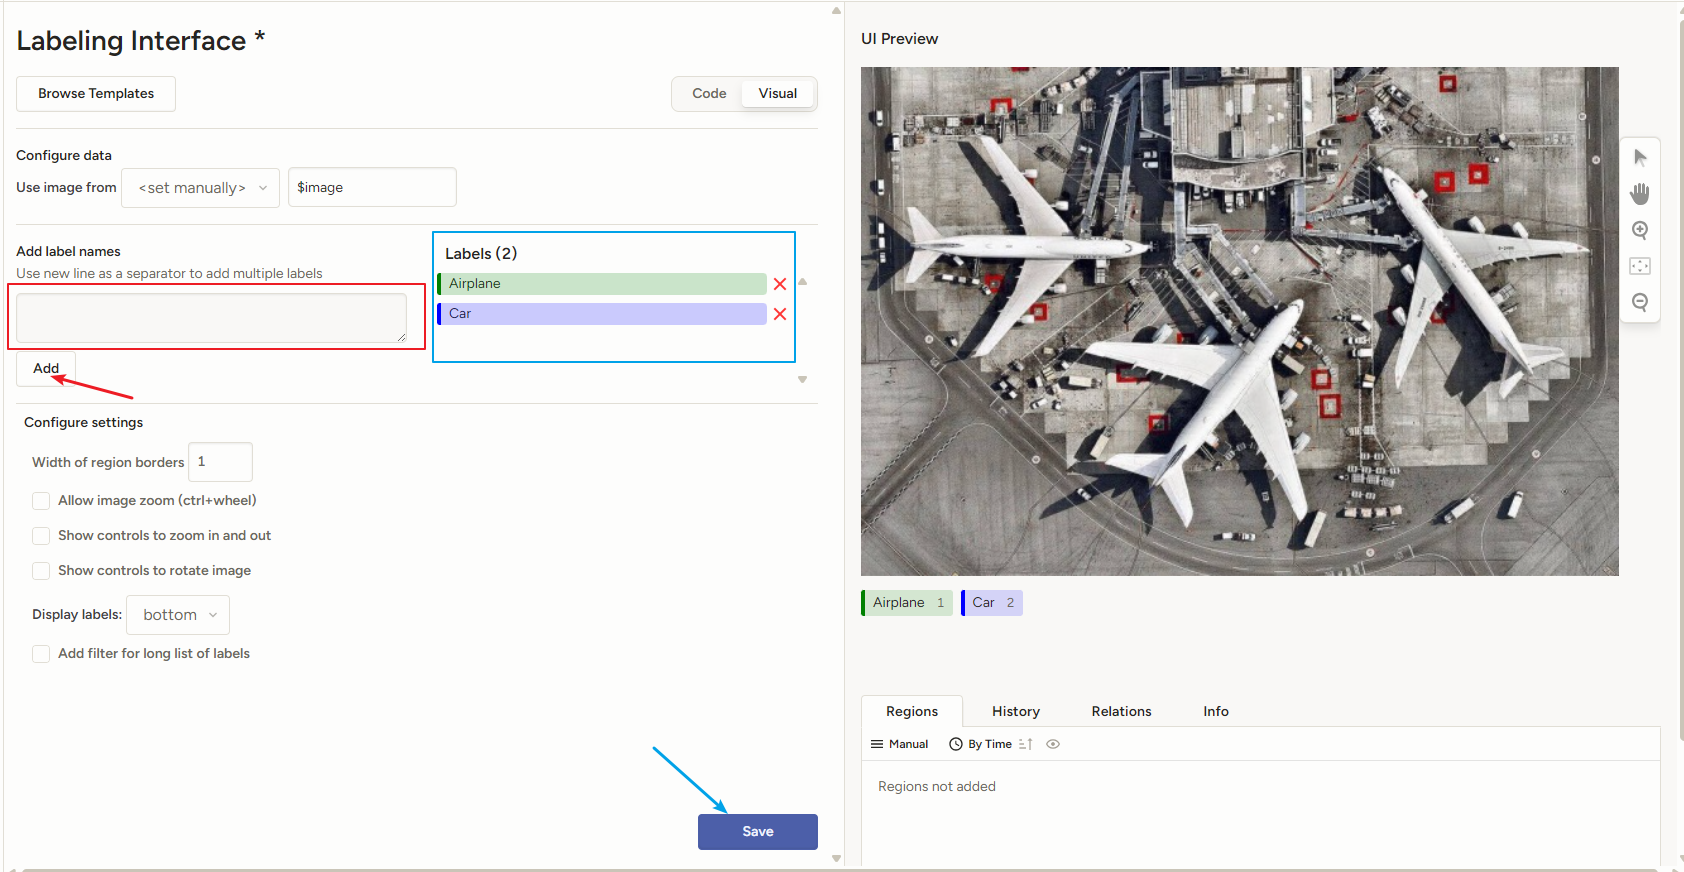Click the By Time clock icon
This screenshot has width=1684, height=872.
[956, 744]
